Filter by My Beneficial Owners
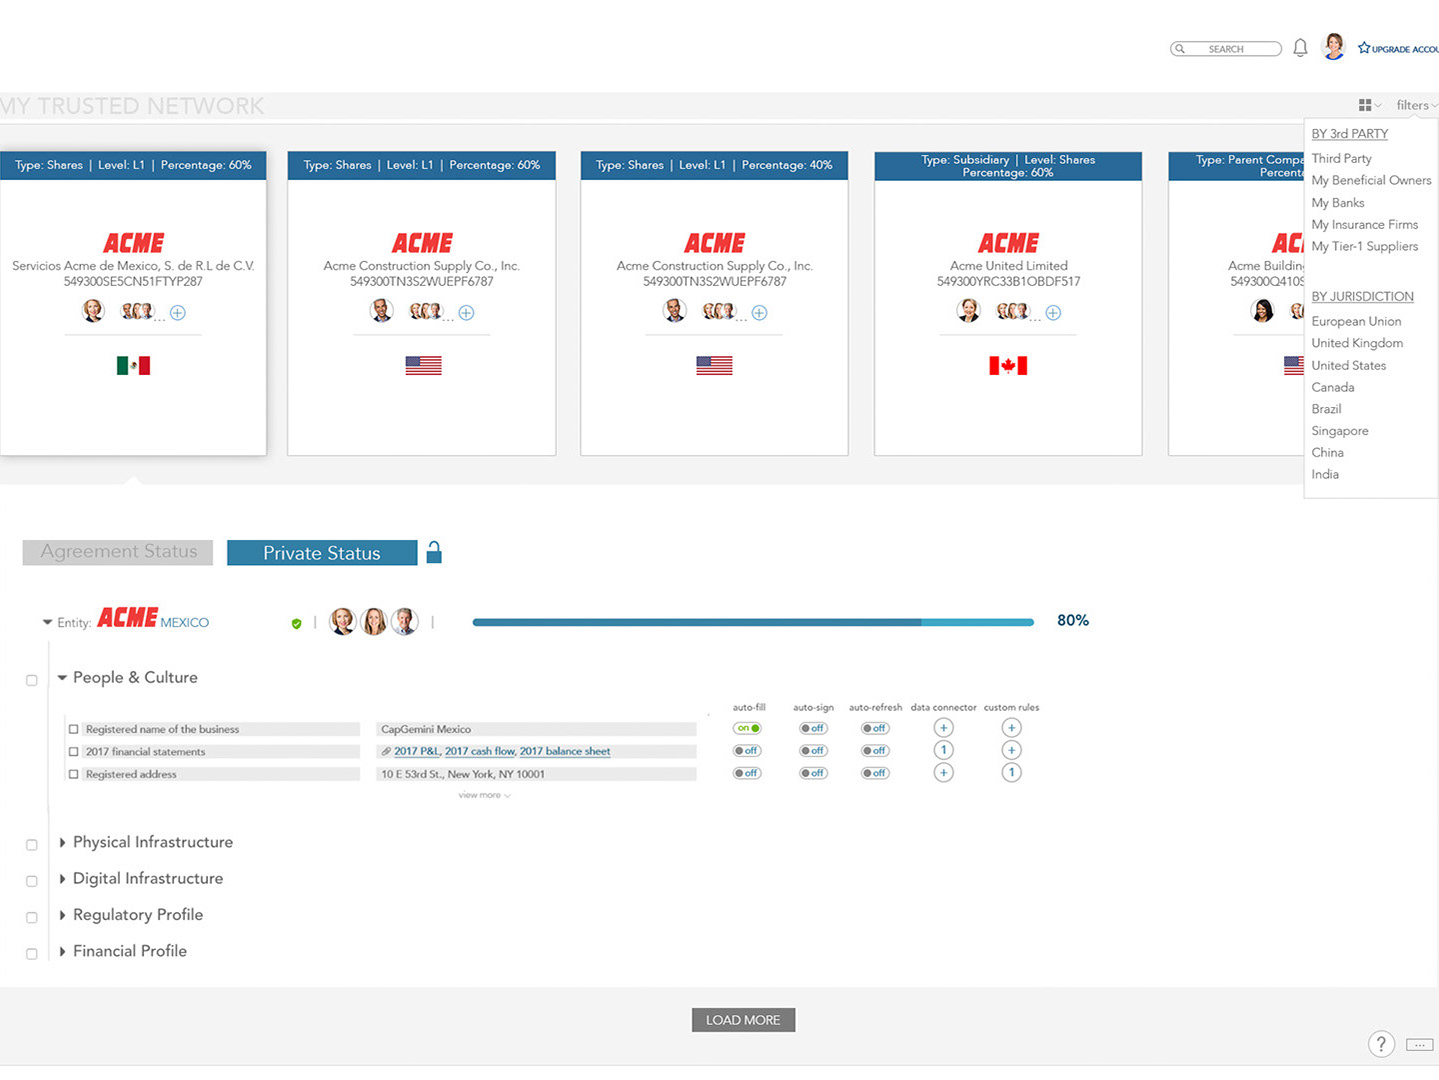The height and width of the screenshot is (1080, 1439). click(1371, 180)
